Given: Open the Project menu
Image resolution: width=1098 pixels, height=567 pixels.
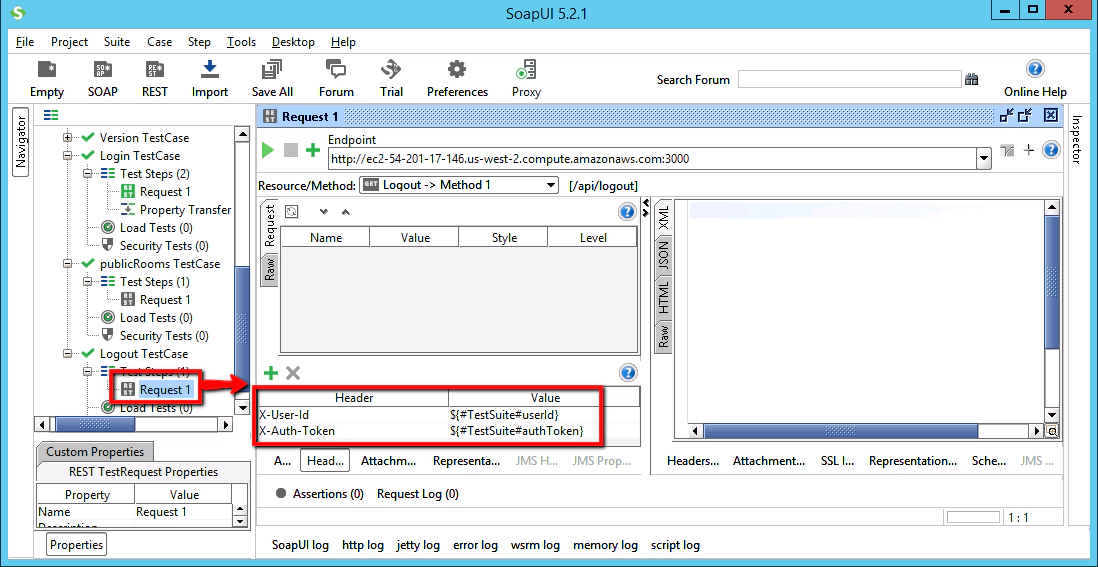Looking at the screenshot, I should coord(69,42).
